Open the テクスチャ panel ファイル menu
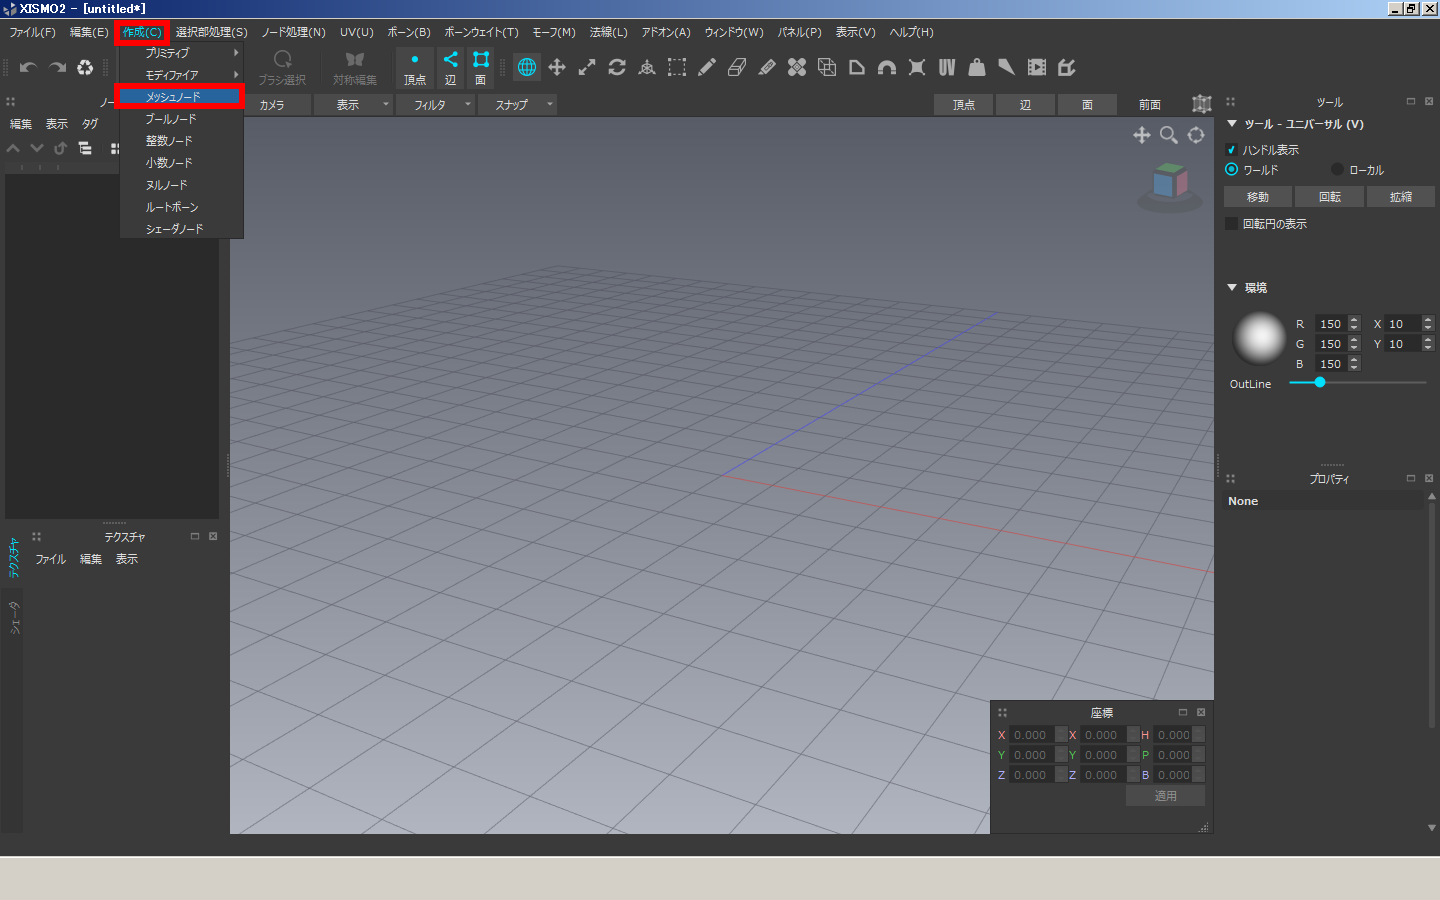This screenshot has width=1440, height=900. click(x=51, y=559)
